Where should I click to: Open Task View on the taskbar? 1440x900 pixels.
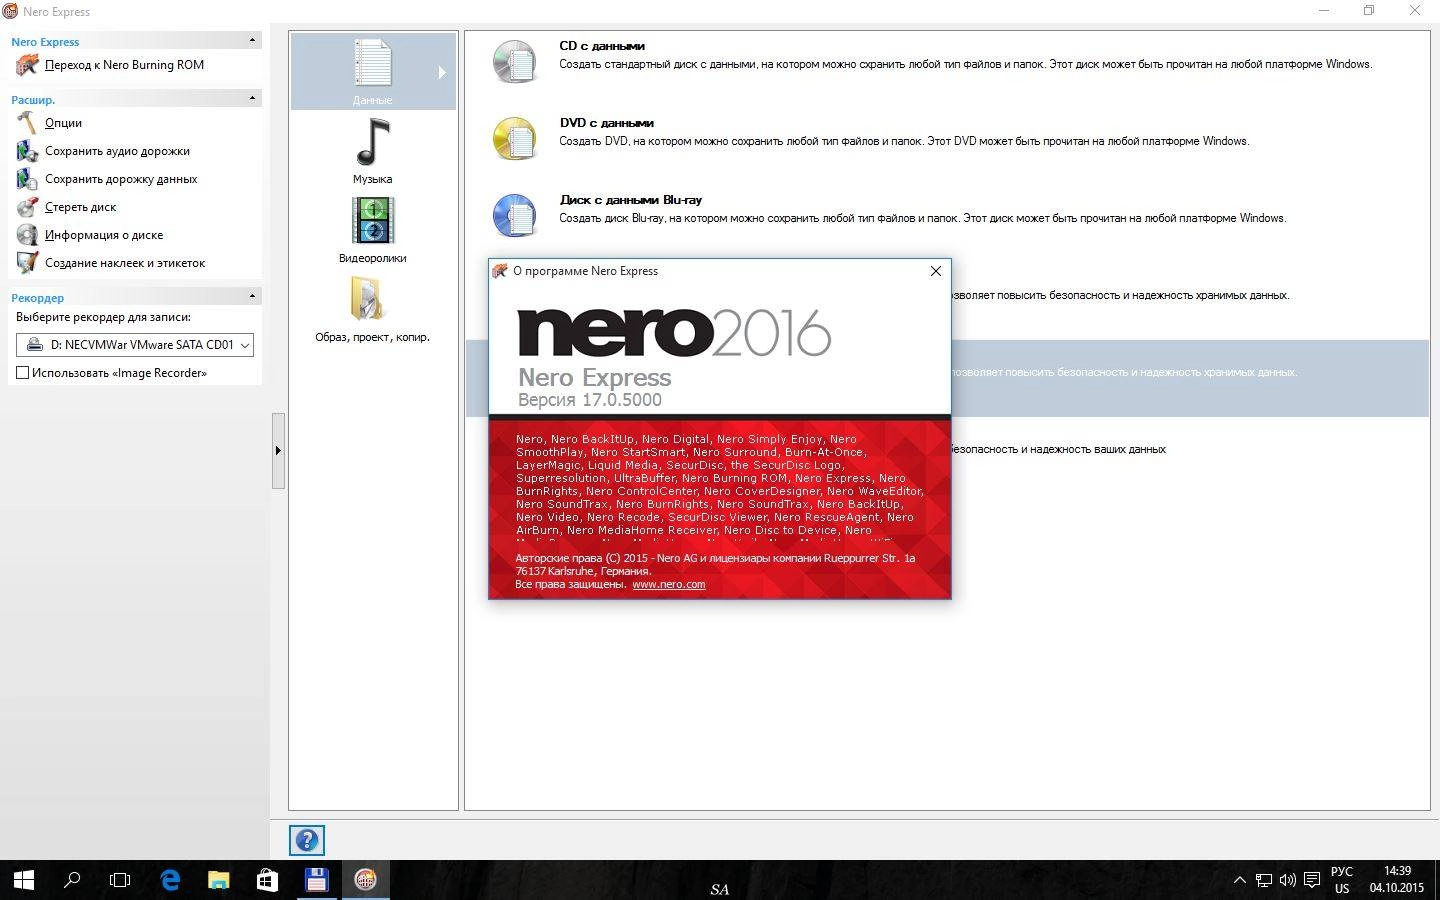point(120,880)
